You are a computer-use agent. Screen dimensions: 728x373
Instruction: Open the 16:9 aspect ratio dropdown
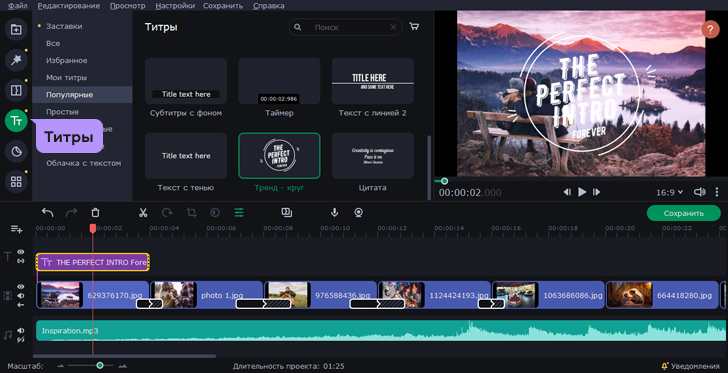click(x=670, y=192)
